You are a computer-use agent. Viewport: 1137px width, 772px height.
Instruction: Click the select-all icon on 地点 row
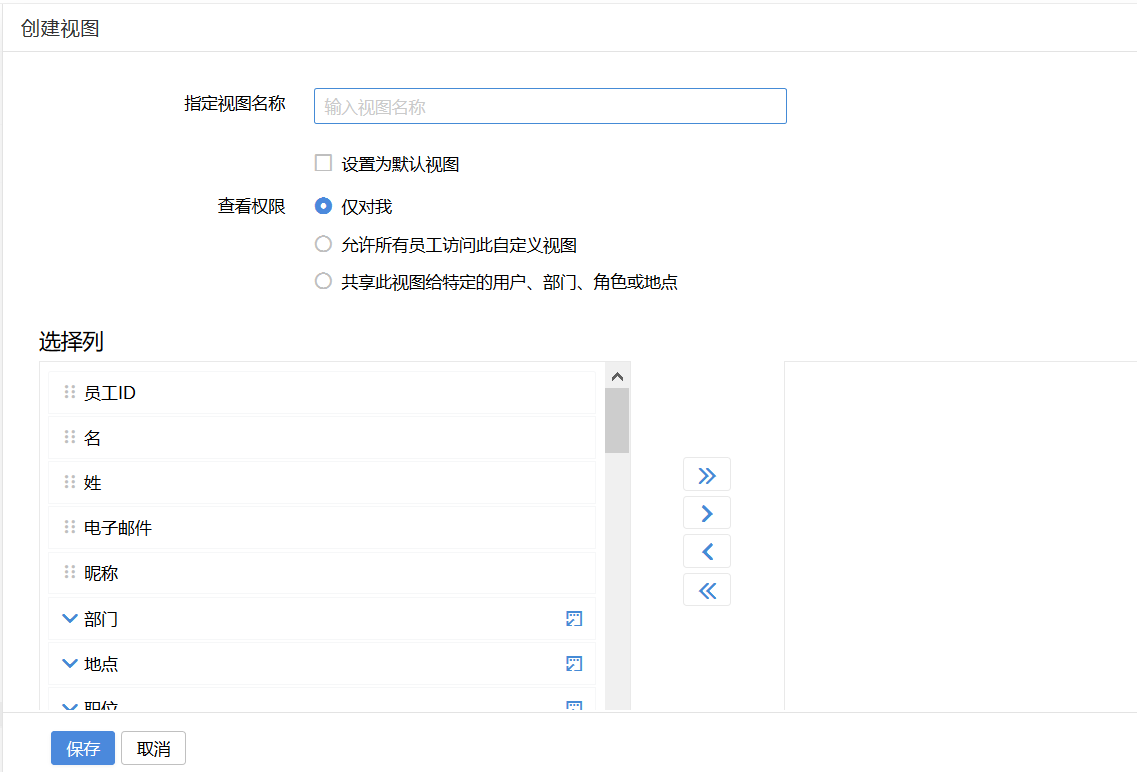click(x=574, y=664)
